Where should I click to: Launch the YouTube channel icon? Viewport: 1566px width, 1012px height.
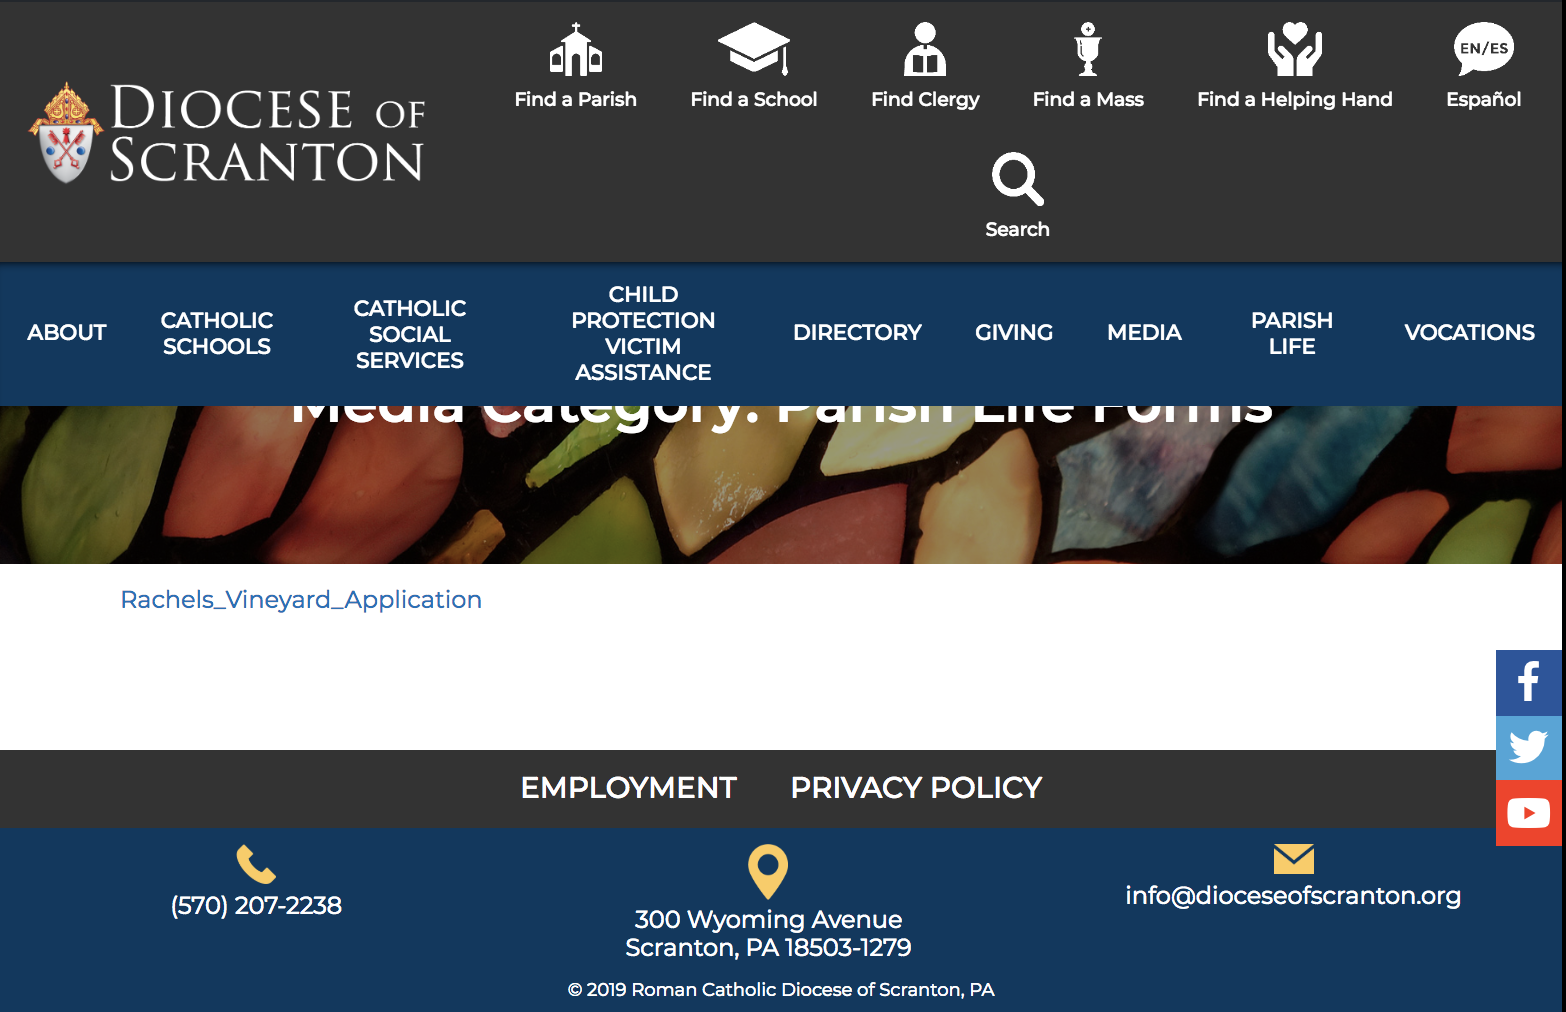(1528, 813)
